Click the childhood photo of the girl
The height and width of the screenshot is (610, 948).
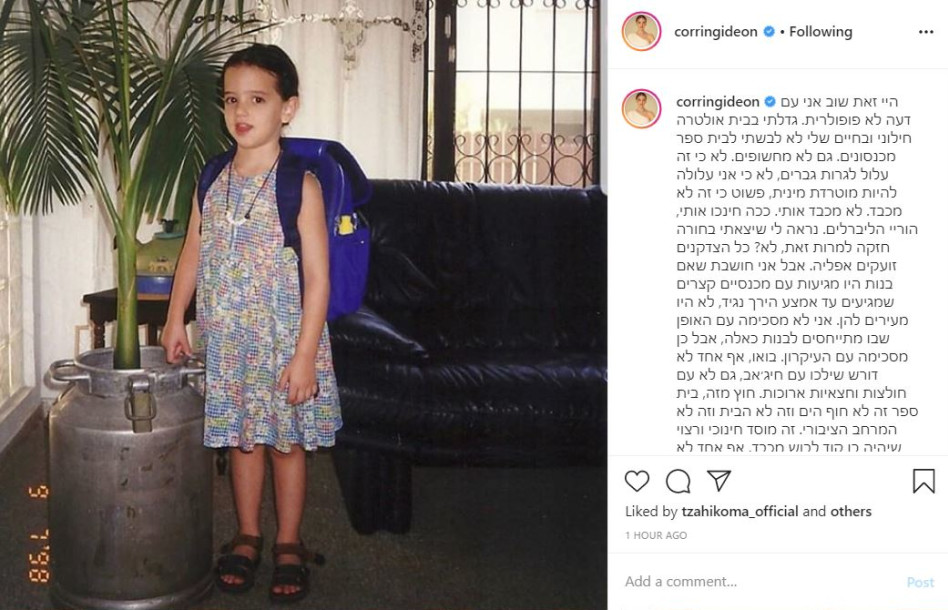[304, 305]
